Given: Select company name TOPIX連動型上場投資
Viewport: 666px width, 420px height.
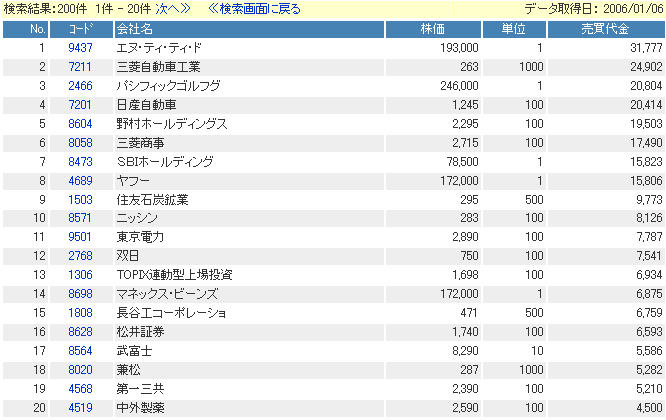Looking at the screenshot, I should pos(175,275).
